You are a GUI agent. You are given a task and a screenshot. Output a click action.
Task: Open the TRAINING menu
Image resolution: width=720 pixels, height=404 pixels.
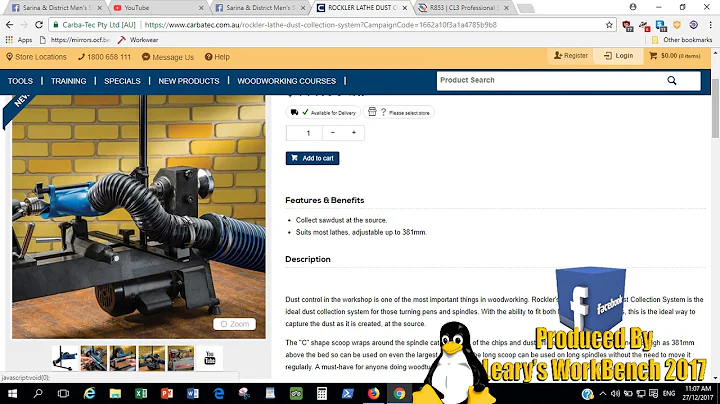pos(68,81)
